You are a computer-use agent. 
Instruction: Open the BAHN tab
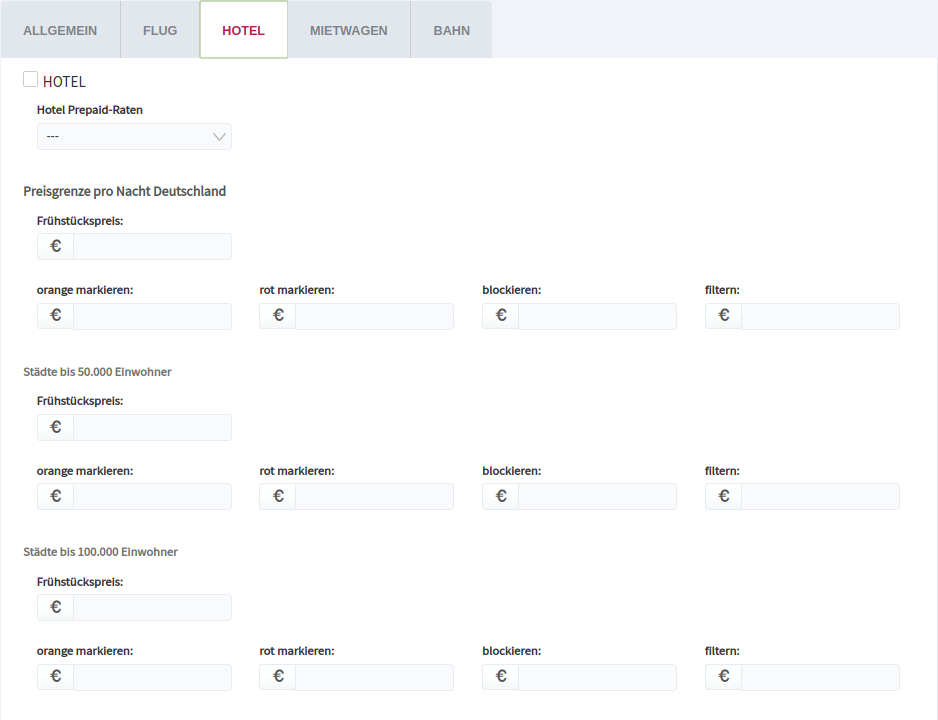[452, 30]
